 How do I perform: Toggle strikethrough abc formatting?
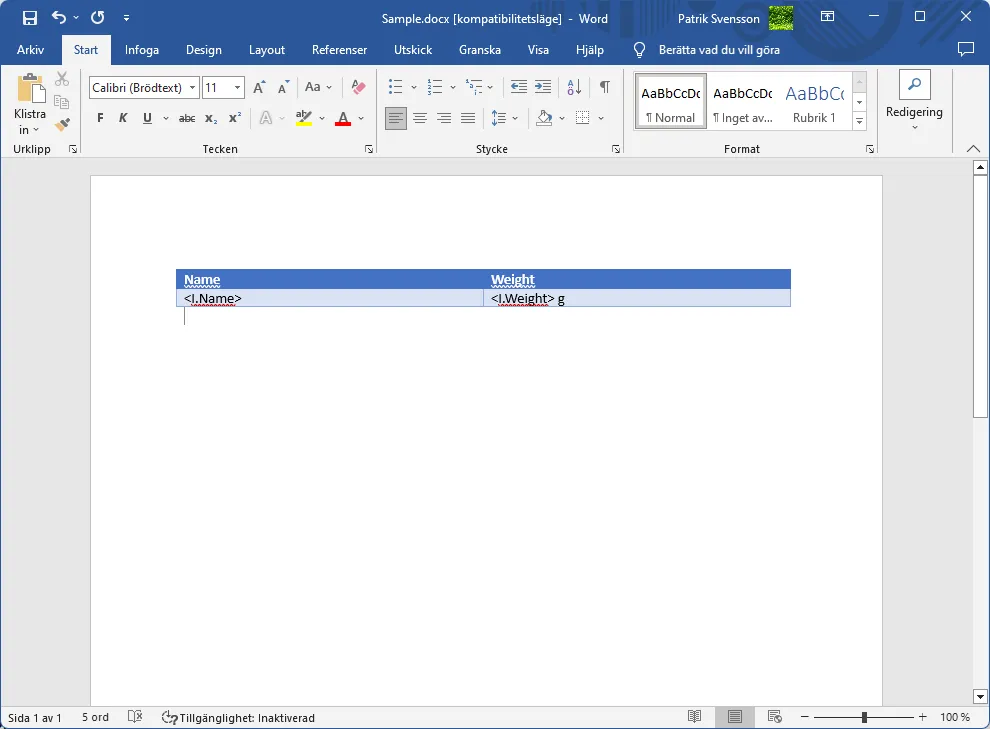[x=187, y=118]
